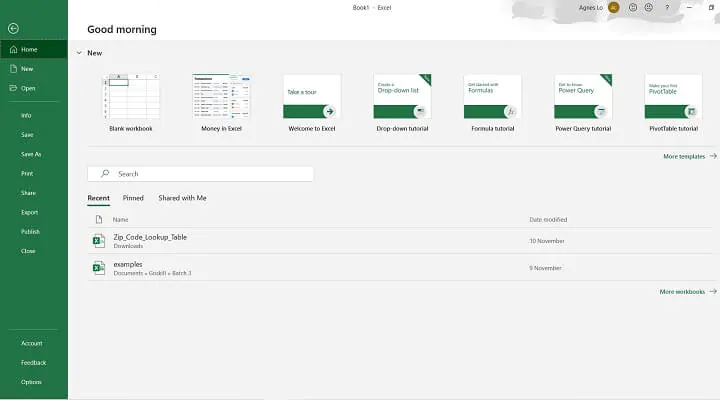The image size is (720, 400).
Task: Click the help question mark icon
Action: (x=667, y=7)
